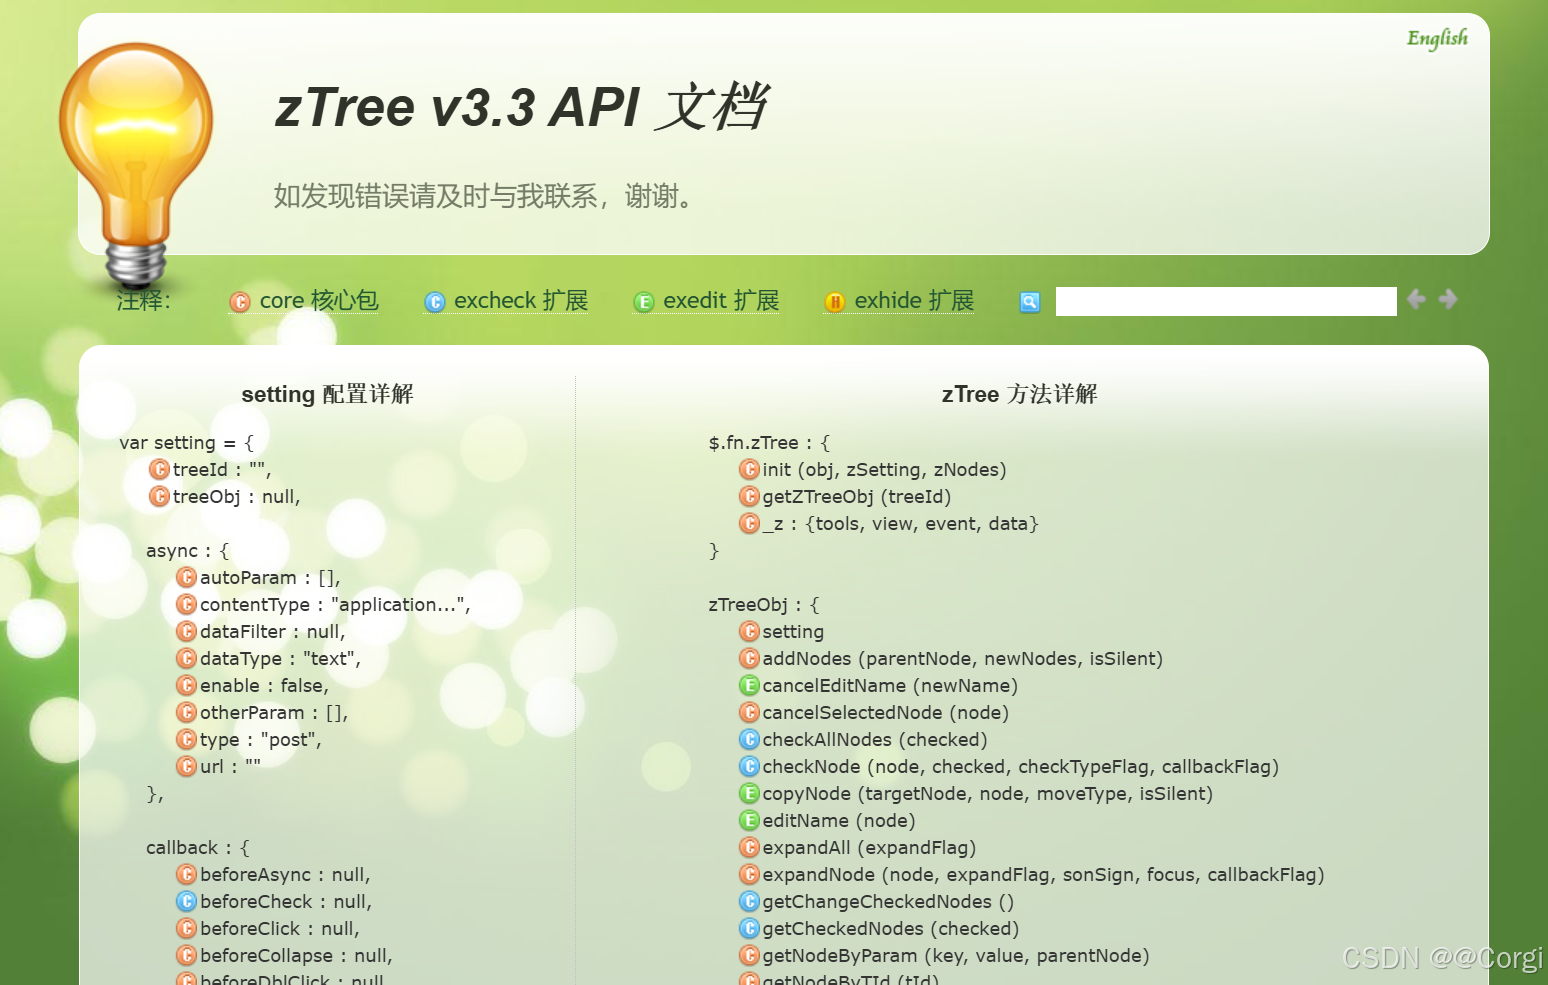
Task: Click the excheck icon beside checkAllNodes
Action: 750,739
